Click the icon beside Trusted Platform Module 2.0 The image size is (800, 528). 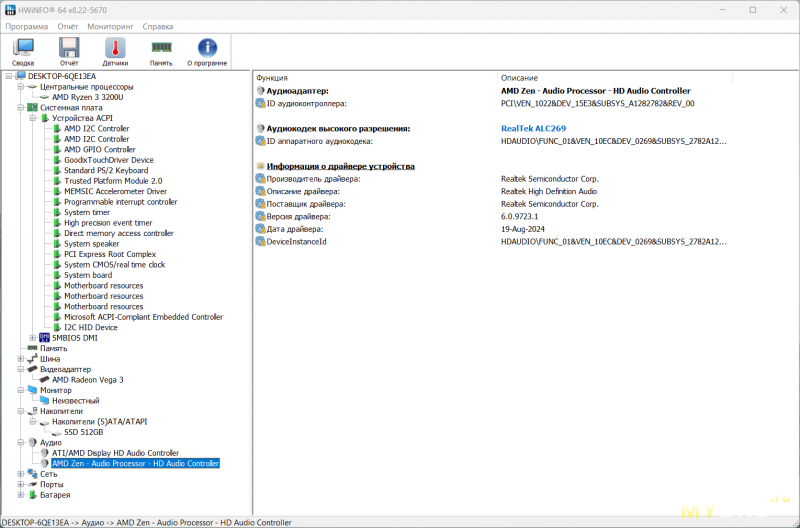(57, 181)
